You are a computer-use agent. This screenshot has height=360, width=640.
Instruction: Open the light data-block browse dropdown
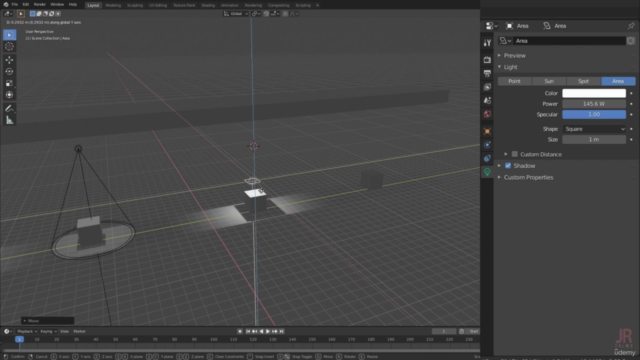click(x=505, y=41)
